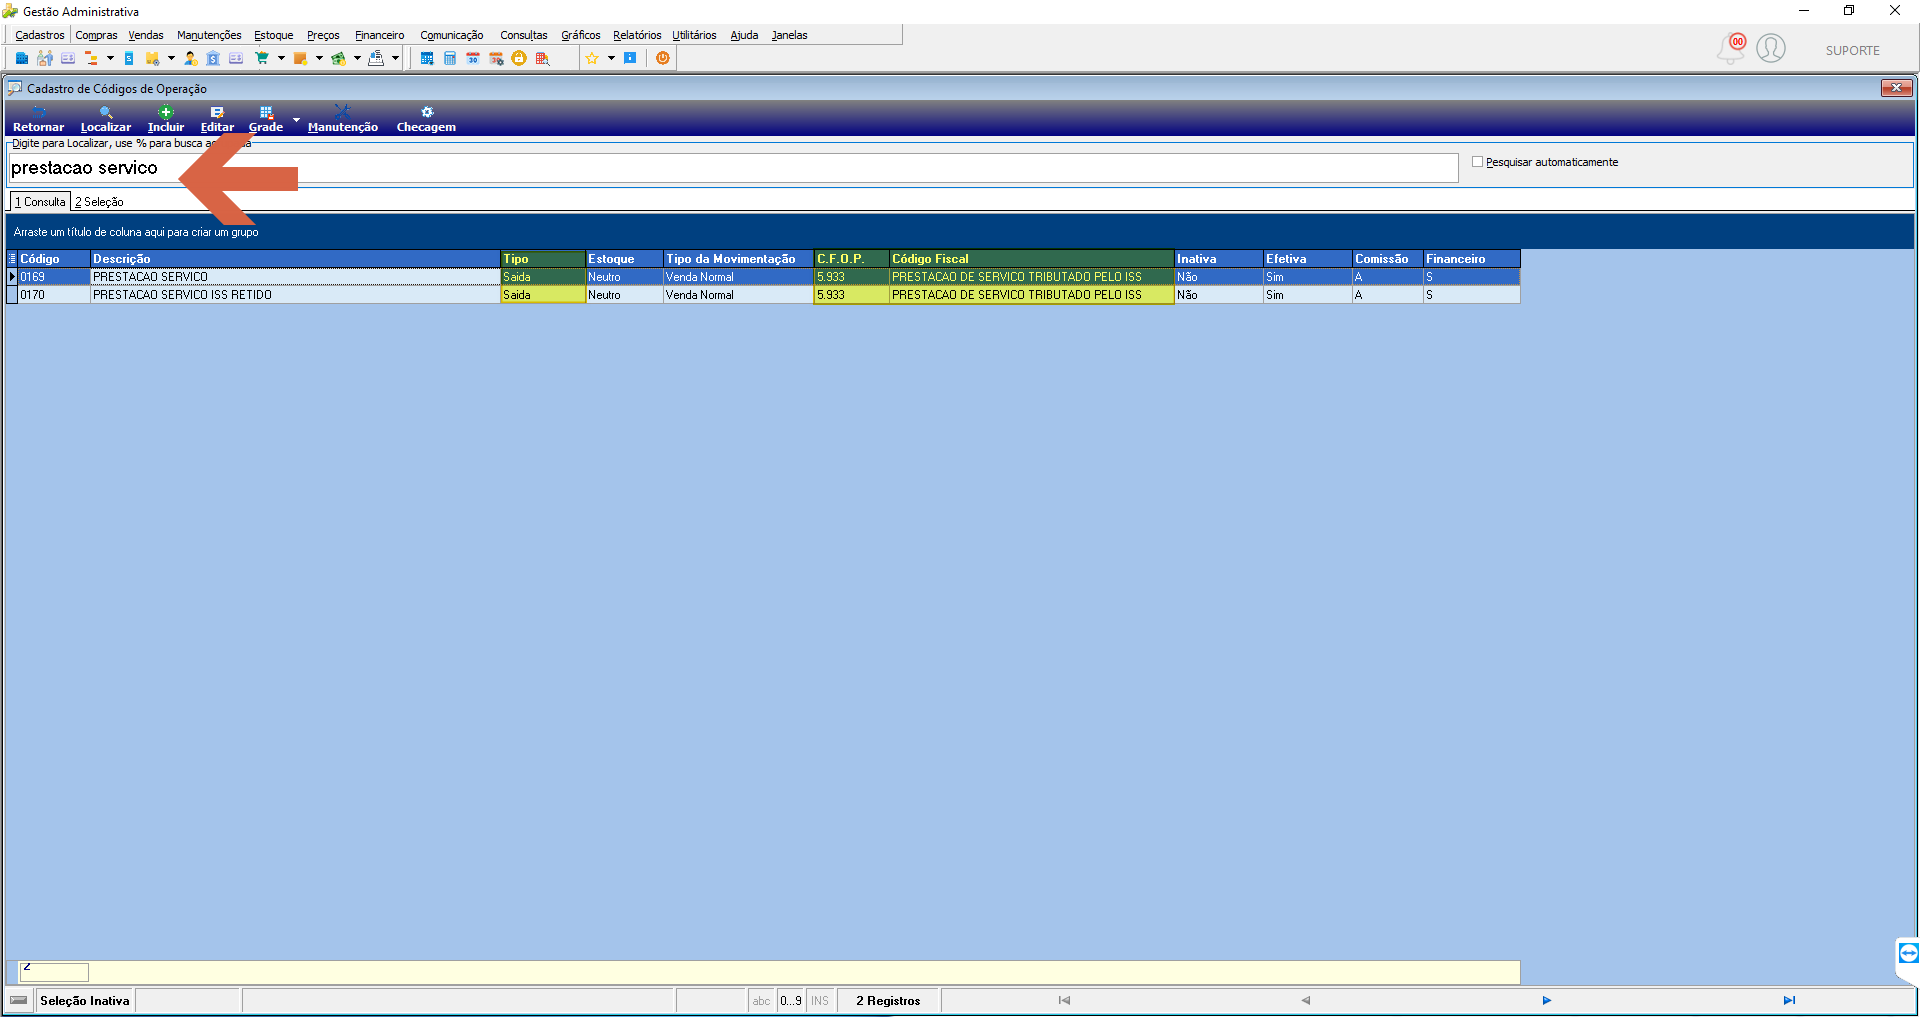The image size is (1920, 1017).
Task: Expand dropdown next to green money icon
Action: tap(357, 58)
